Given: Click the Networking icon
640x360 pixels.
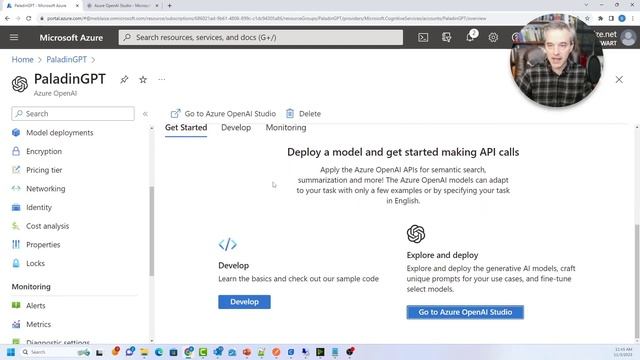Looking at the screenshot, I should coord(16,189).
